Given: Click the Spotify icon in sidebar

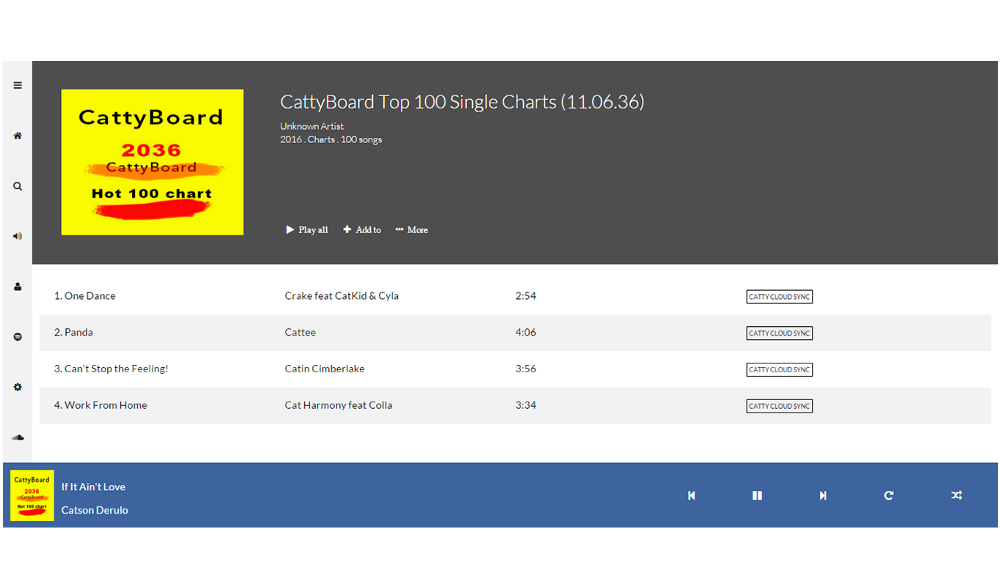Looking at the screenshot, I should pyautogui.click(x=18, y=337).
